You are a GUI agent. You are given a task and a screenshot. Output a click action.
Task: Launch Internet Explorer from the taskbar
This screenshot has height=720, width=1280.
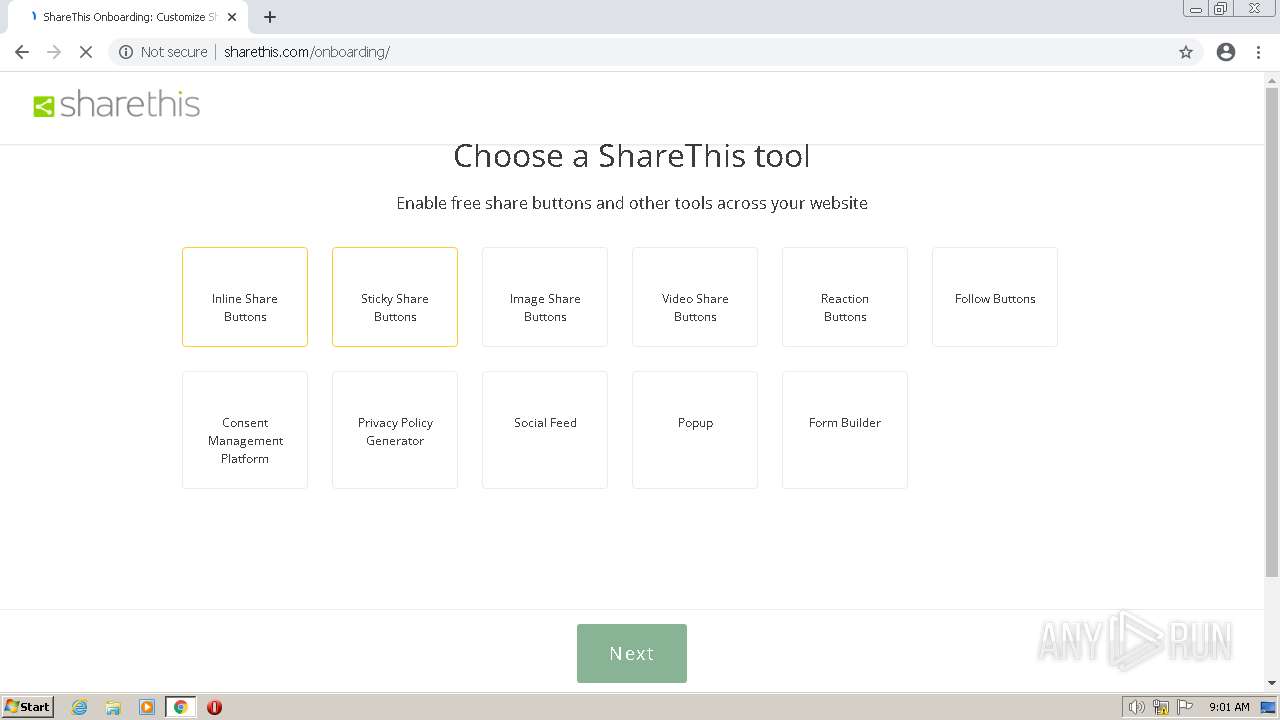(x=80, y=707)
